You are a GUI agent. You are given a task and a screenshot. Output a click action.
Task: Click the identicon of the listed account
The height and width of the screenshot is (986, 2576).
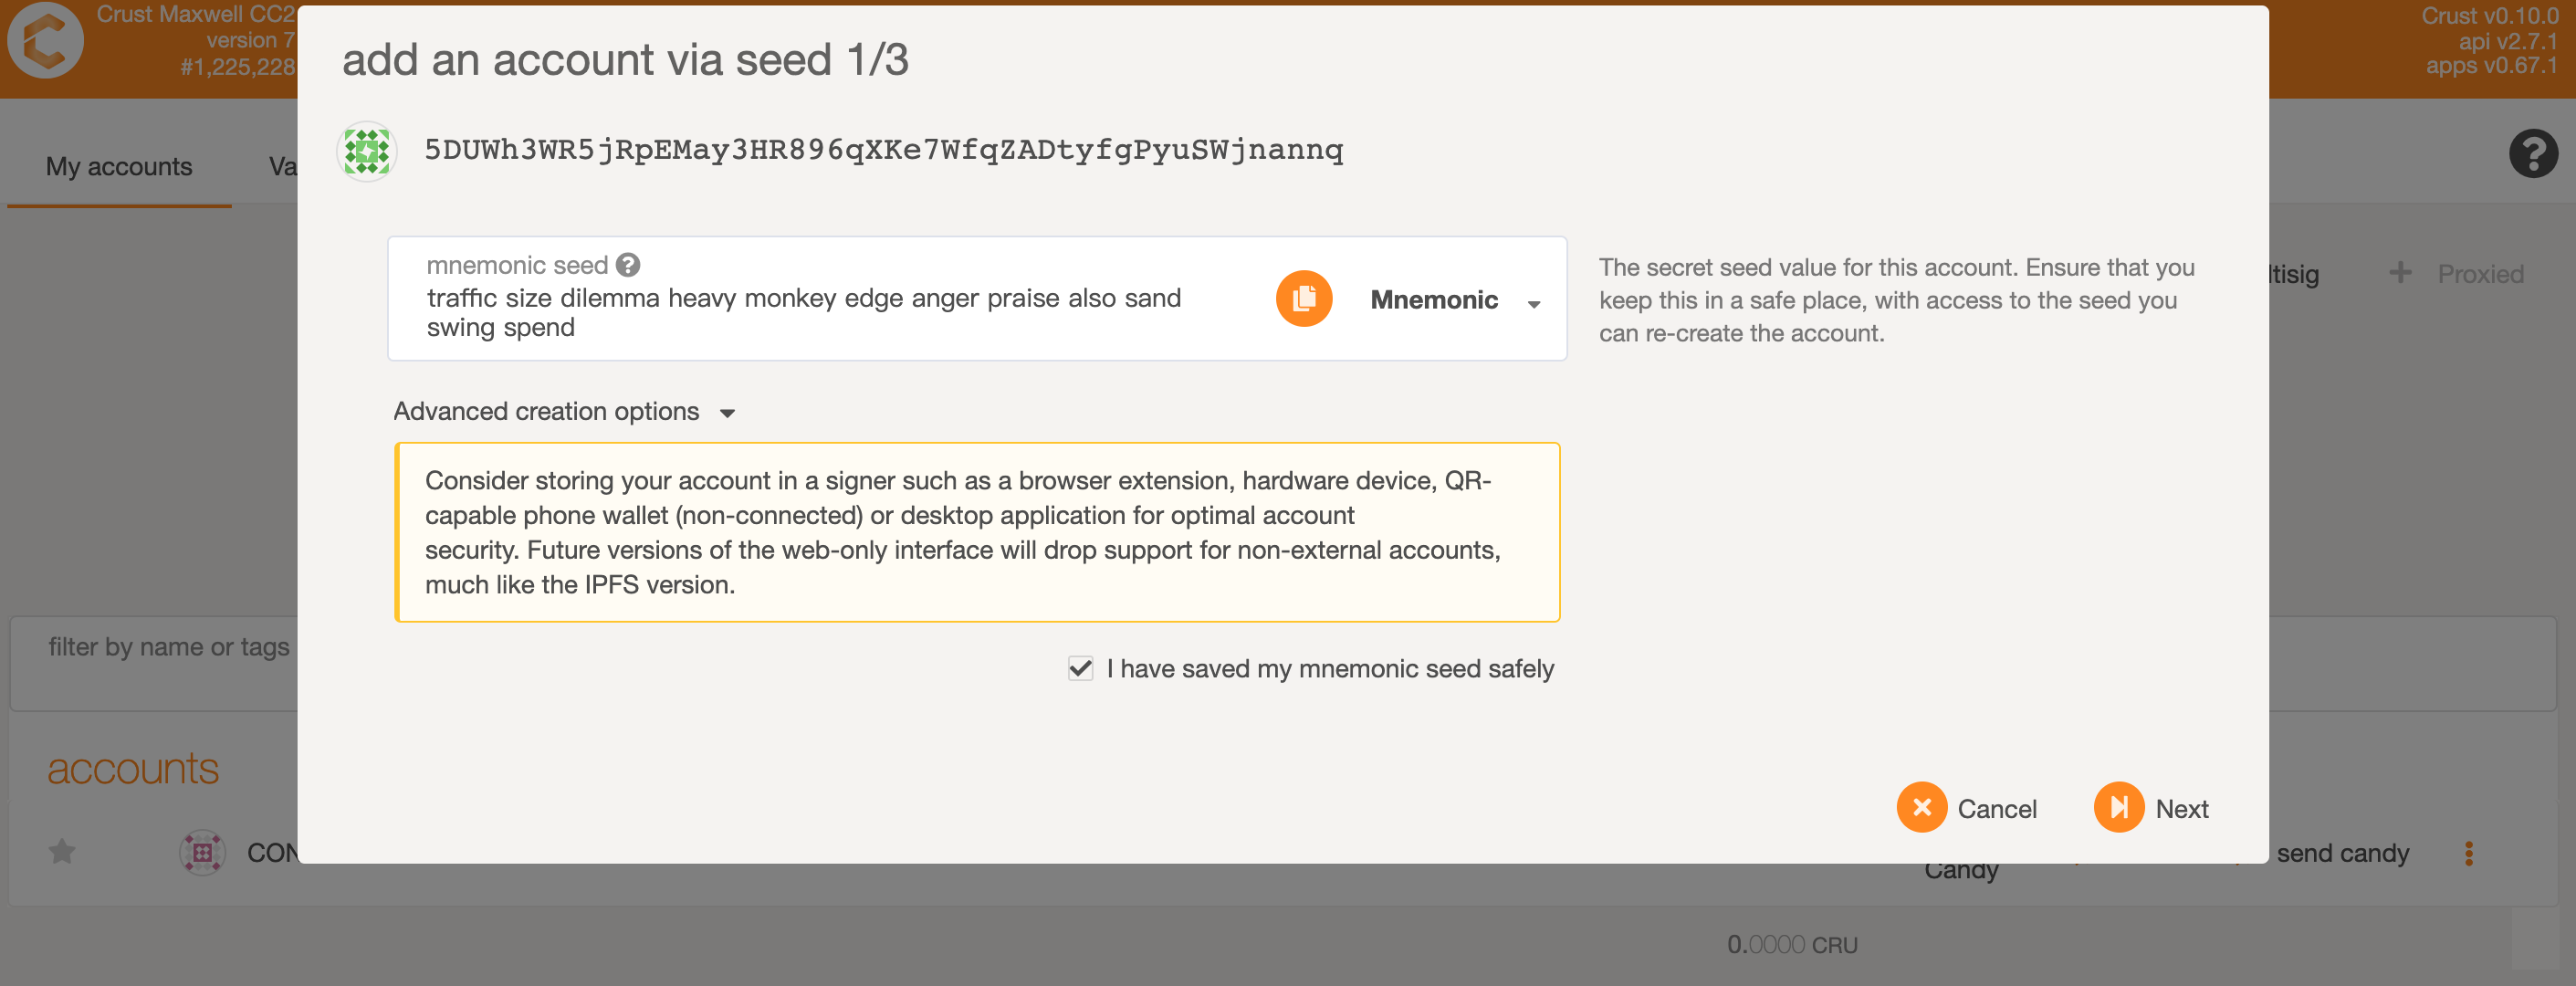(202, 853)
